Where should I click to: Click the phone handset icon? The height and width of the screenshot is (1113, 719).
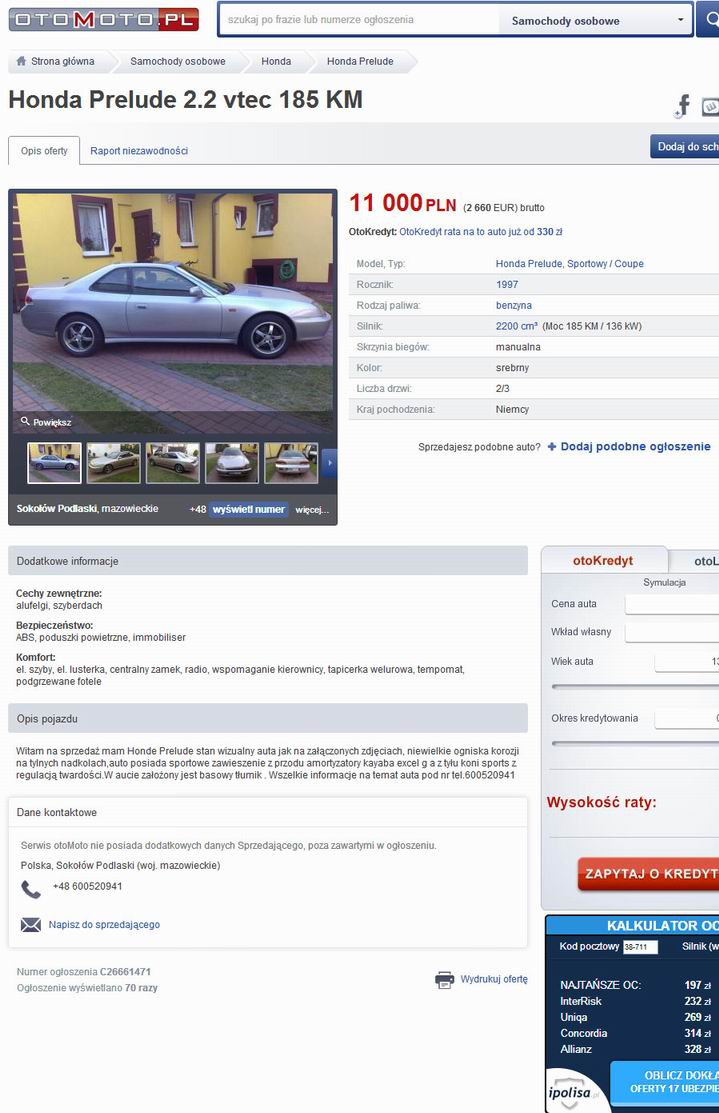point(31,889)
